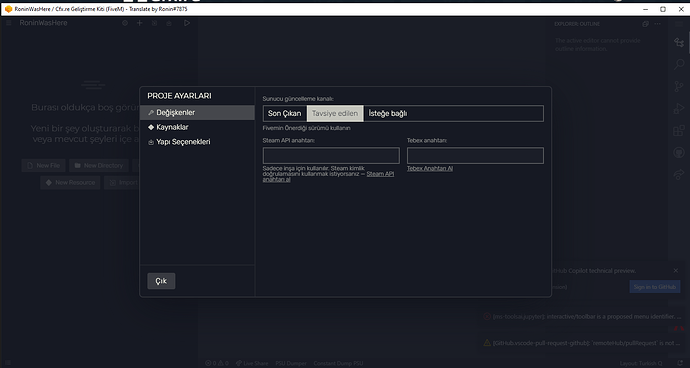Click Sign in to GitHub button
Viewport: 690px width, 368px height.
click(x=655, y=287)
